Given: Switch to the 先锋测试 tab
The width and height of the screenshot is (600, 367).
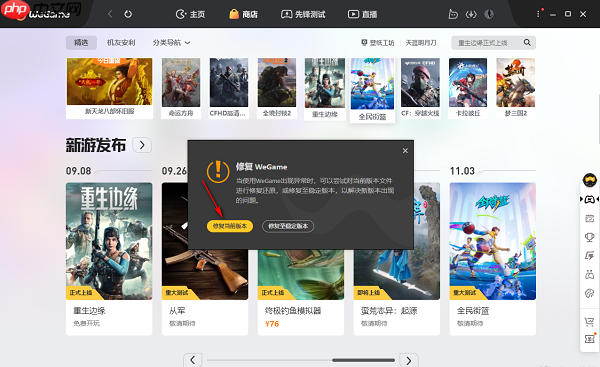Looking at the screenshot, I should click(303, 15).
